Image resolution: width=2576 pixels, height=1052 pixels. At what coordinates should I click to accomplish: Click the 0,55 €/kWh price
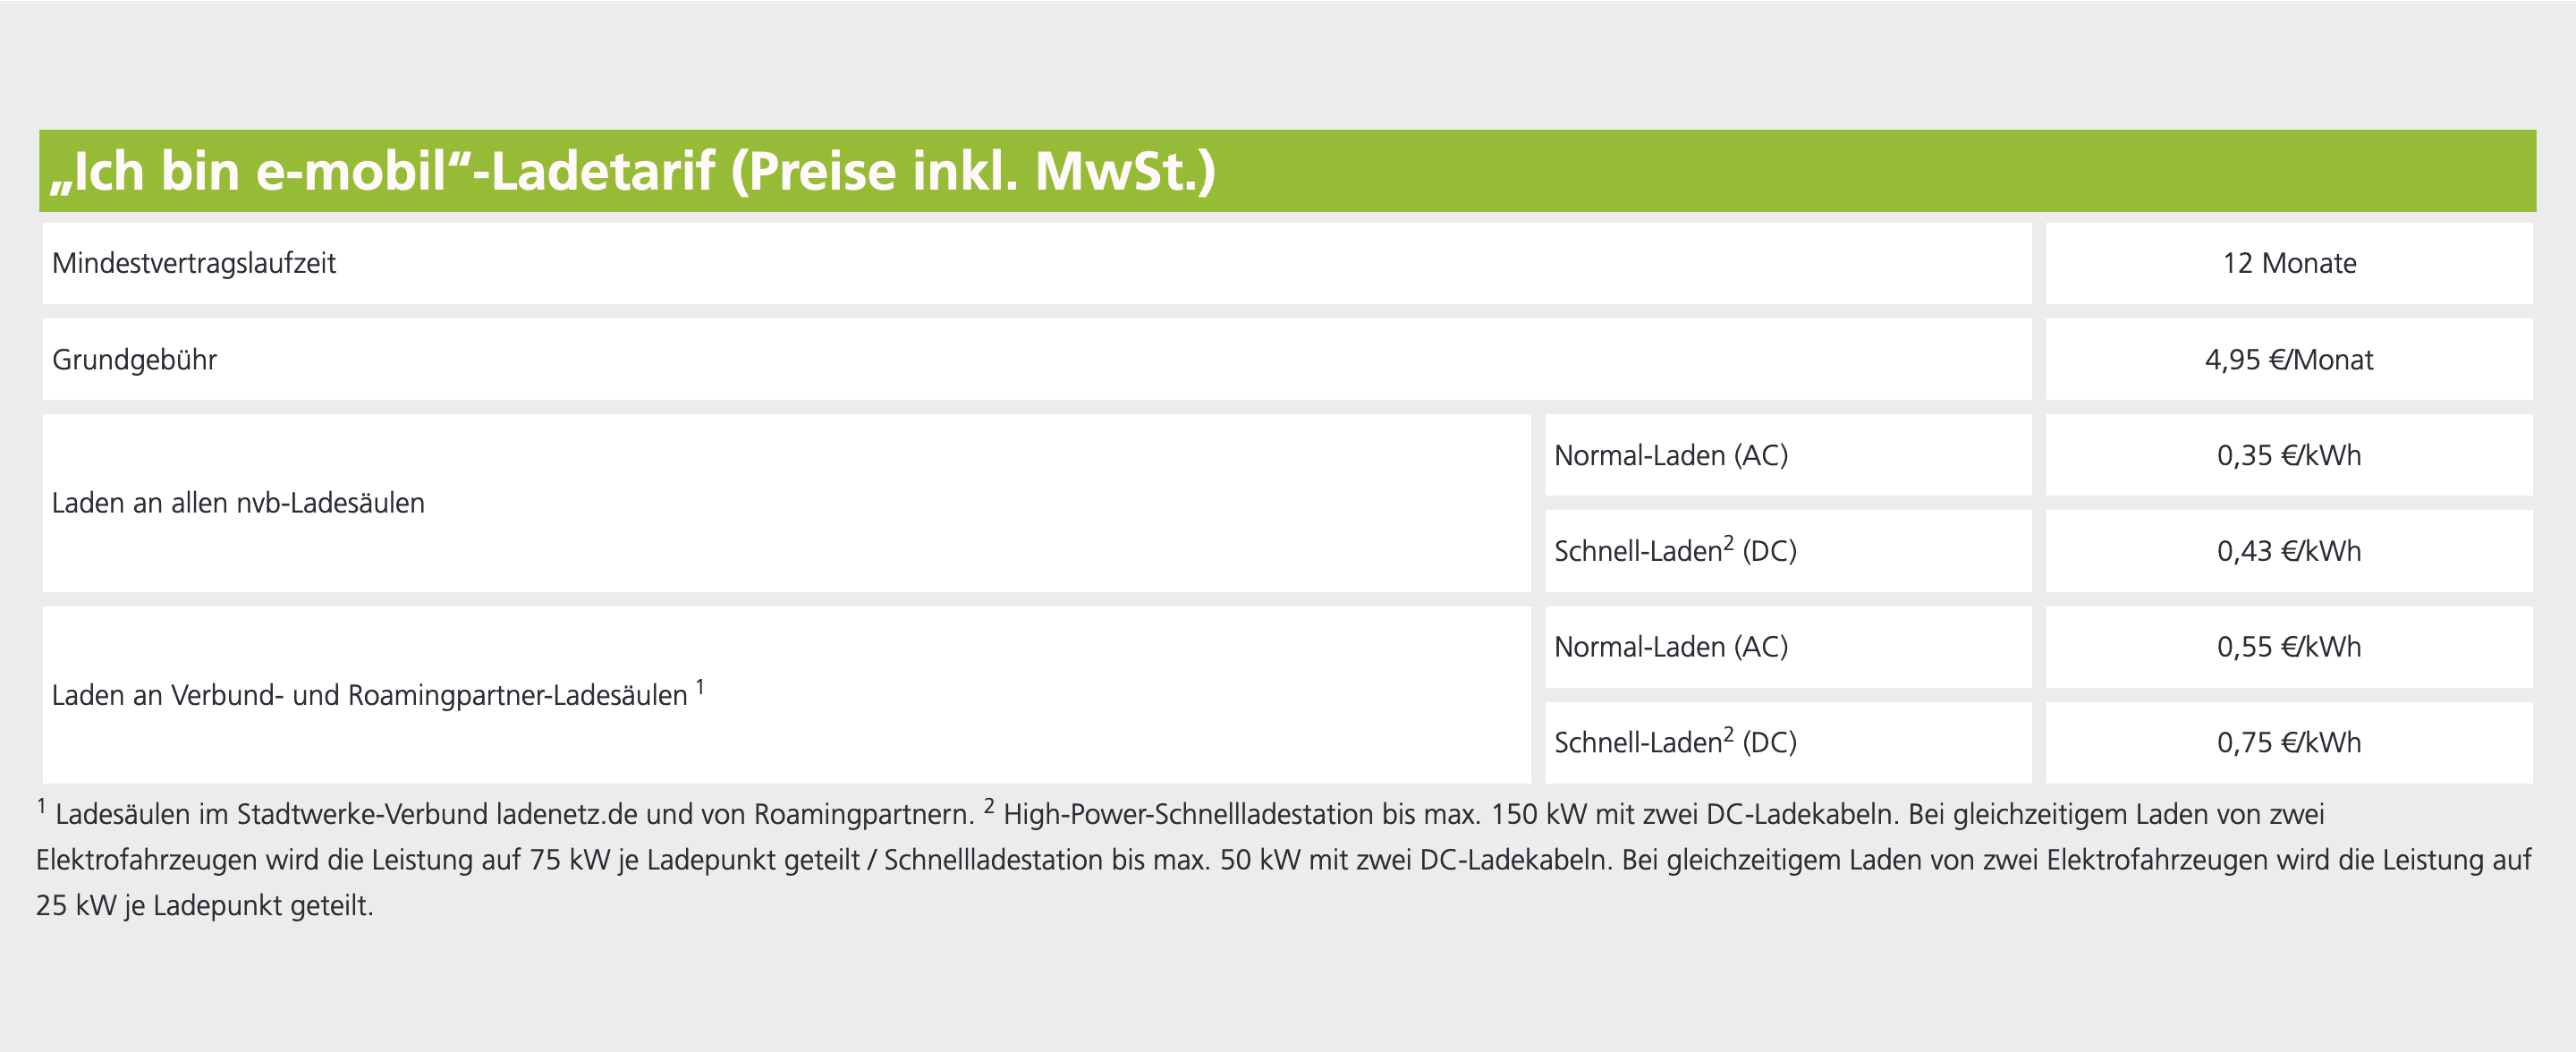(2288, 647)
